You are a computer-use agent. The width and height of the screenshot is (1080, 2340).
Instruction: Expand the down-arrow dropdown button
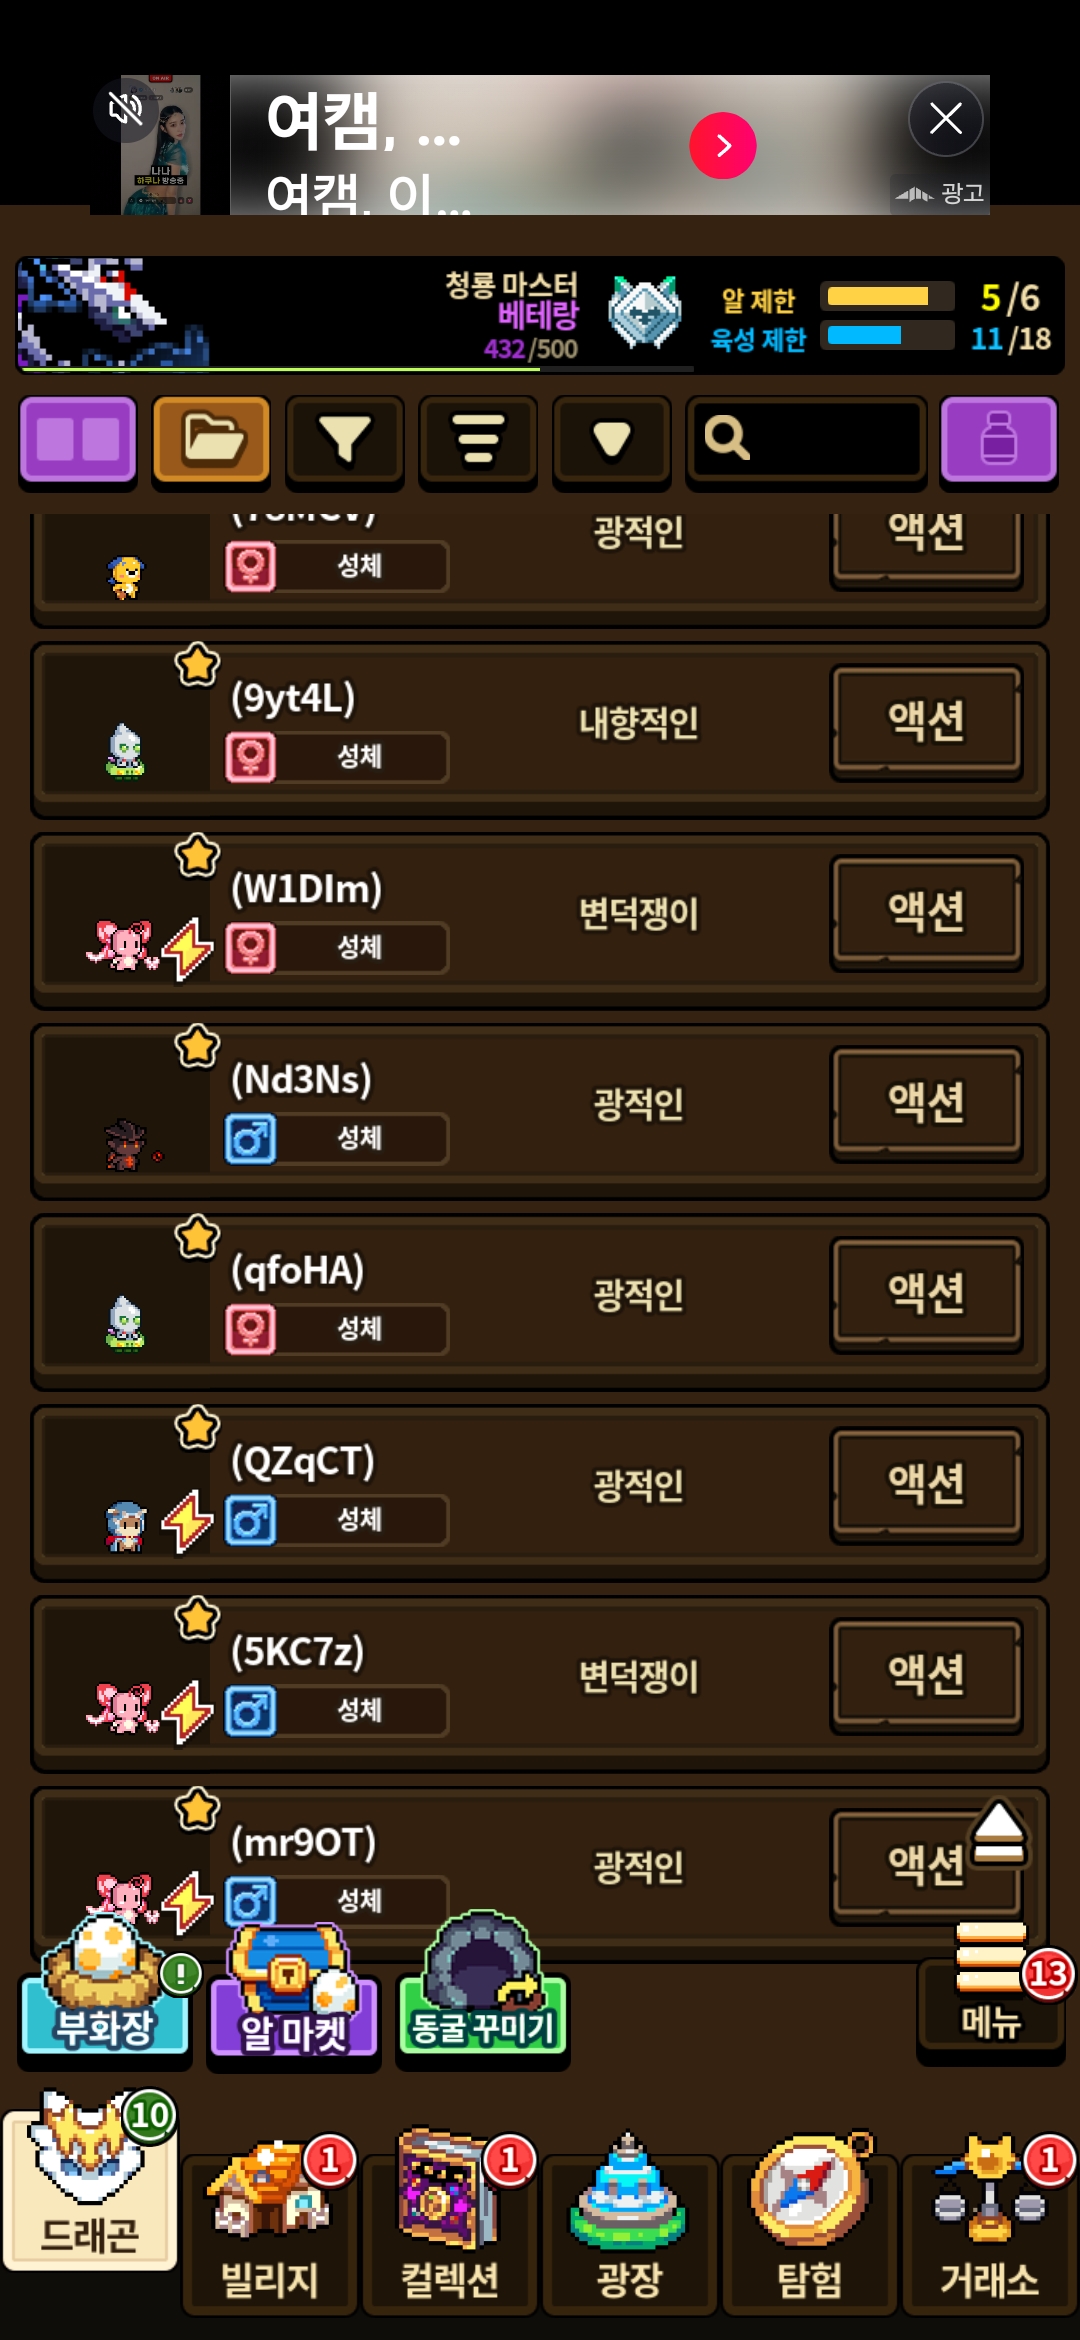pos(611,440)
